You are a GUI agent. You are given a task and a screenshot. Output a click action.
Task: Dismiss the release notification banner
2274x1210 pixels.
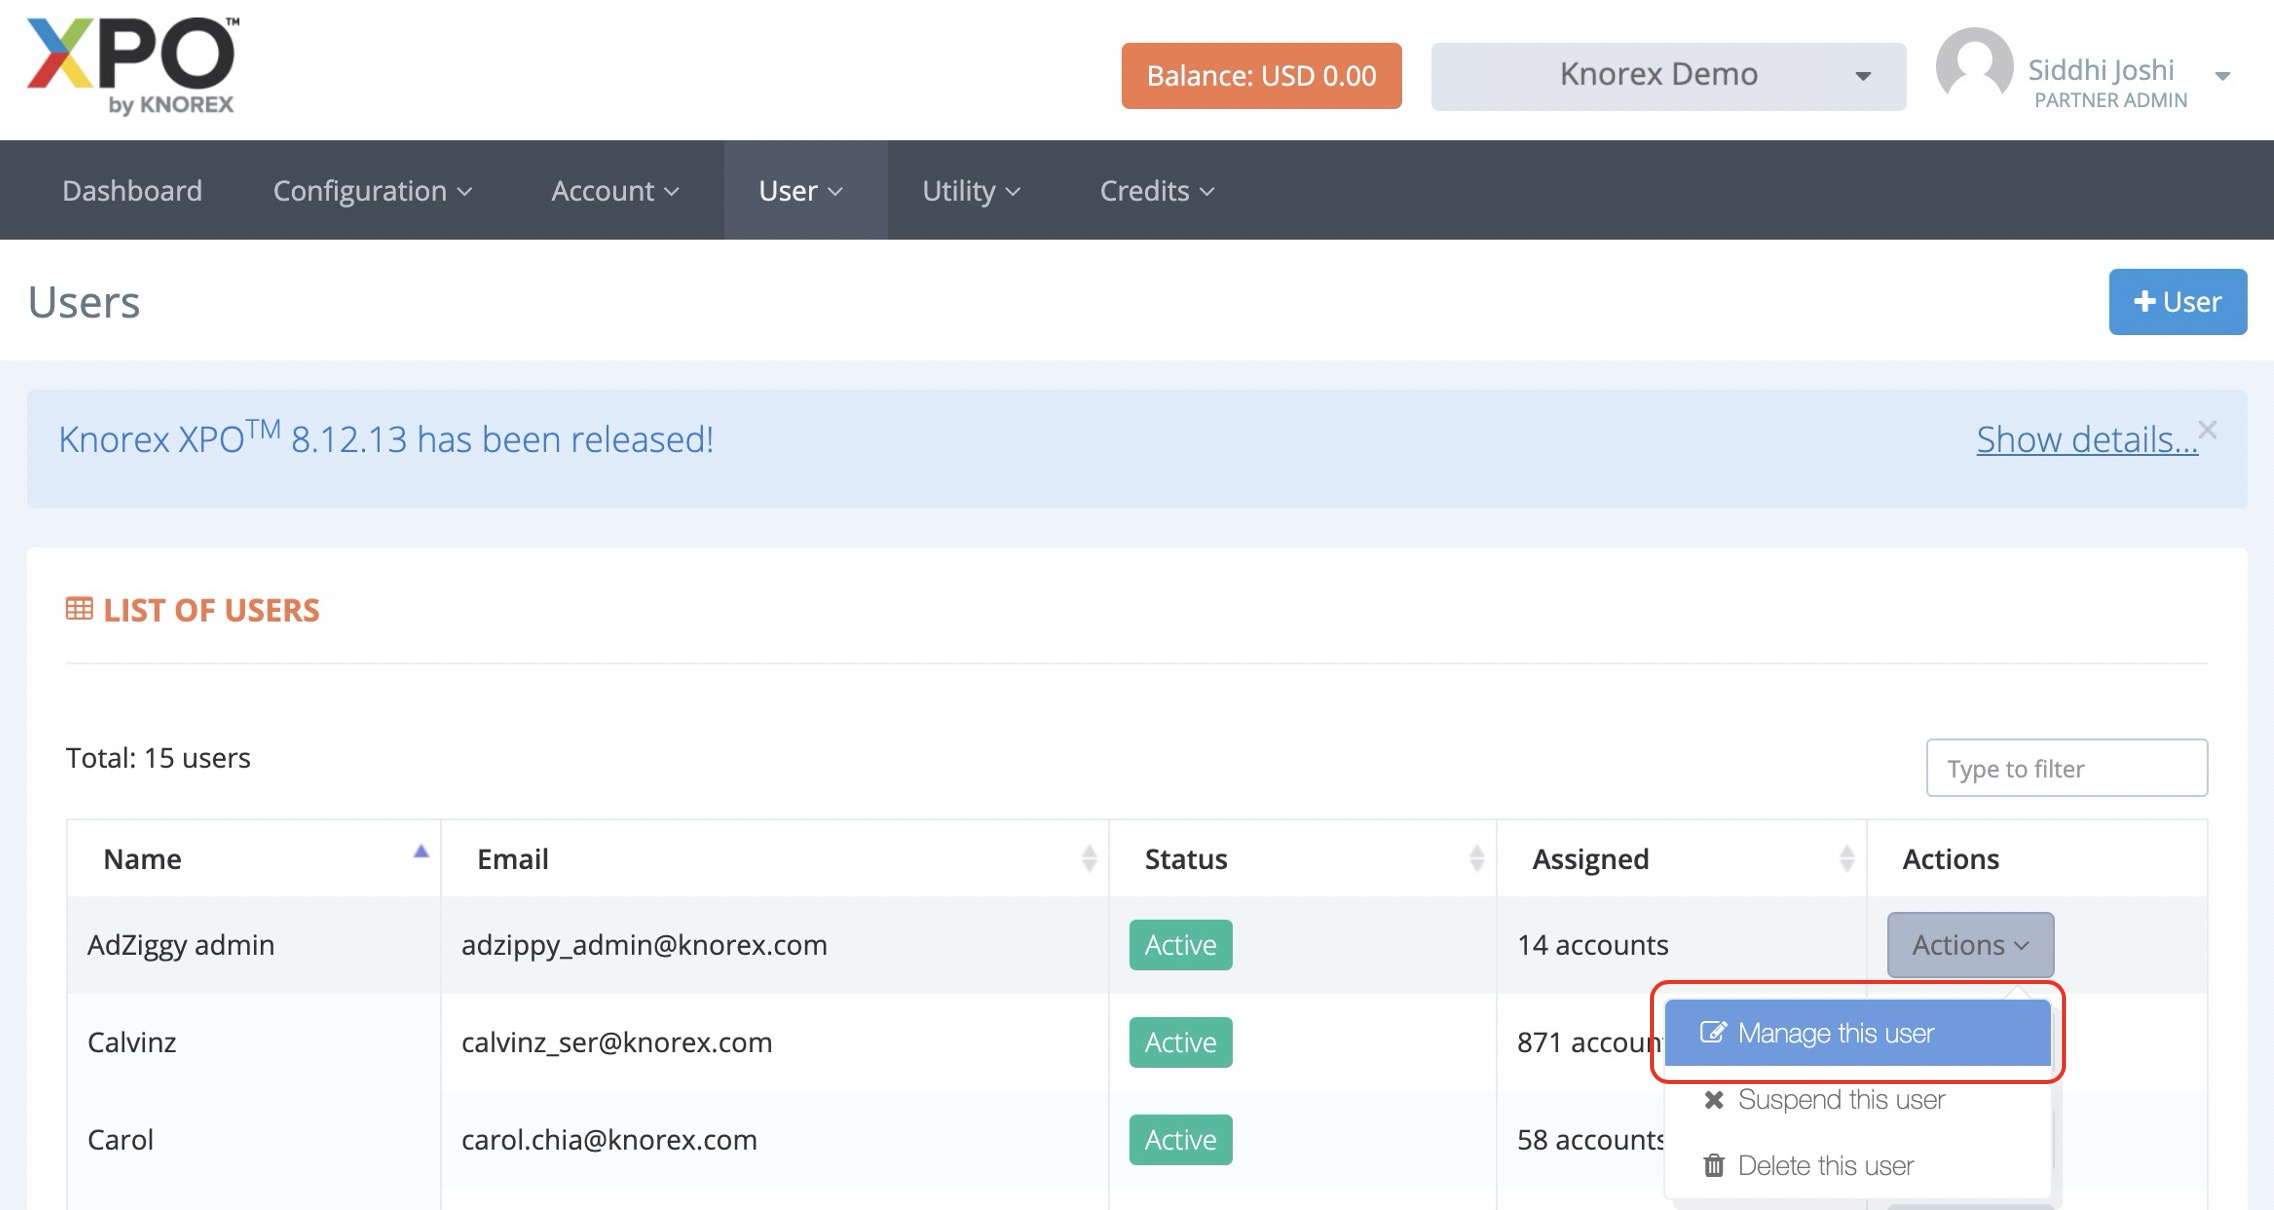[x=2207, y=430]
